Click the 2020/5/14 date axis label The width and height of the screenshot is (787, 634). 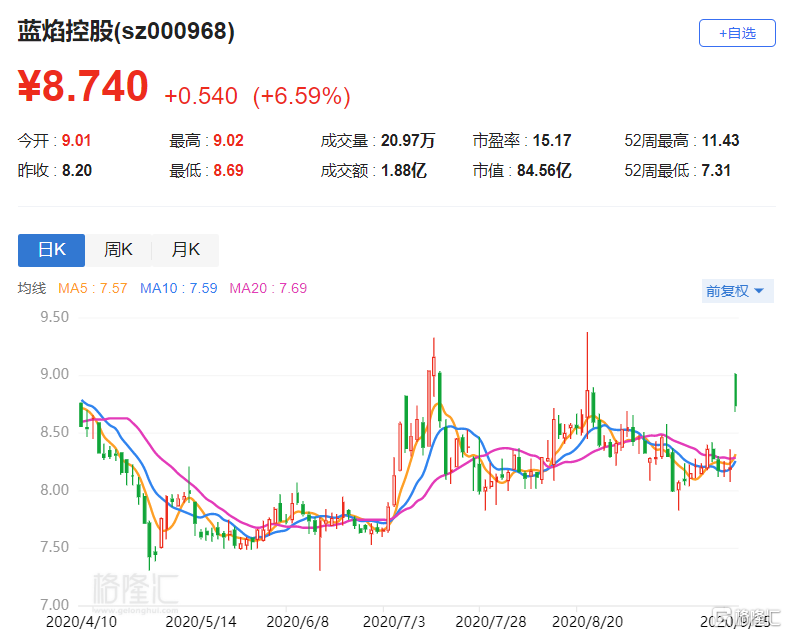tap(201, 622)
